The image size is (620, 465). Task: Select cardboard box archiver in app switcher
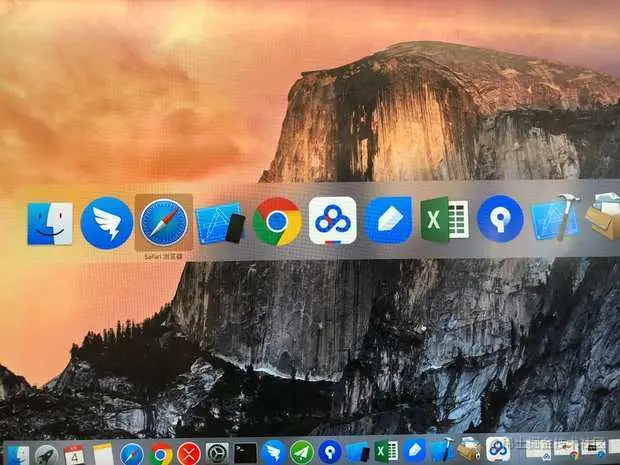[603, 216]
